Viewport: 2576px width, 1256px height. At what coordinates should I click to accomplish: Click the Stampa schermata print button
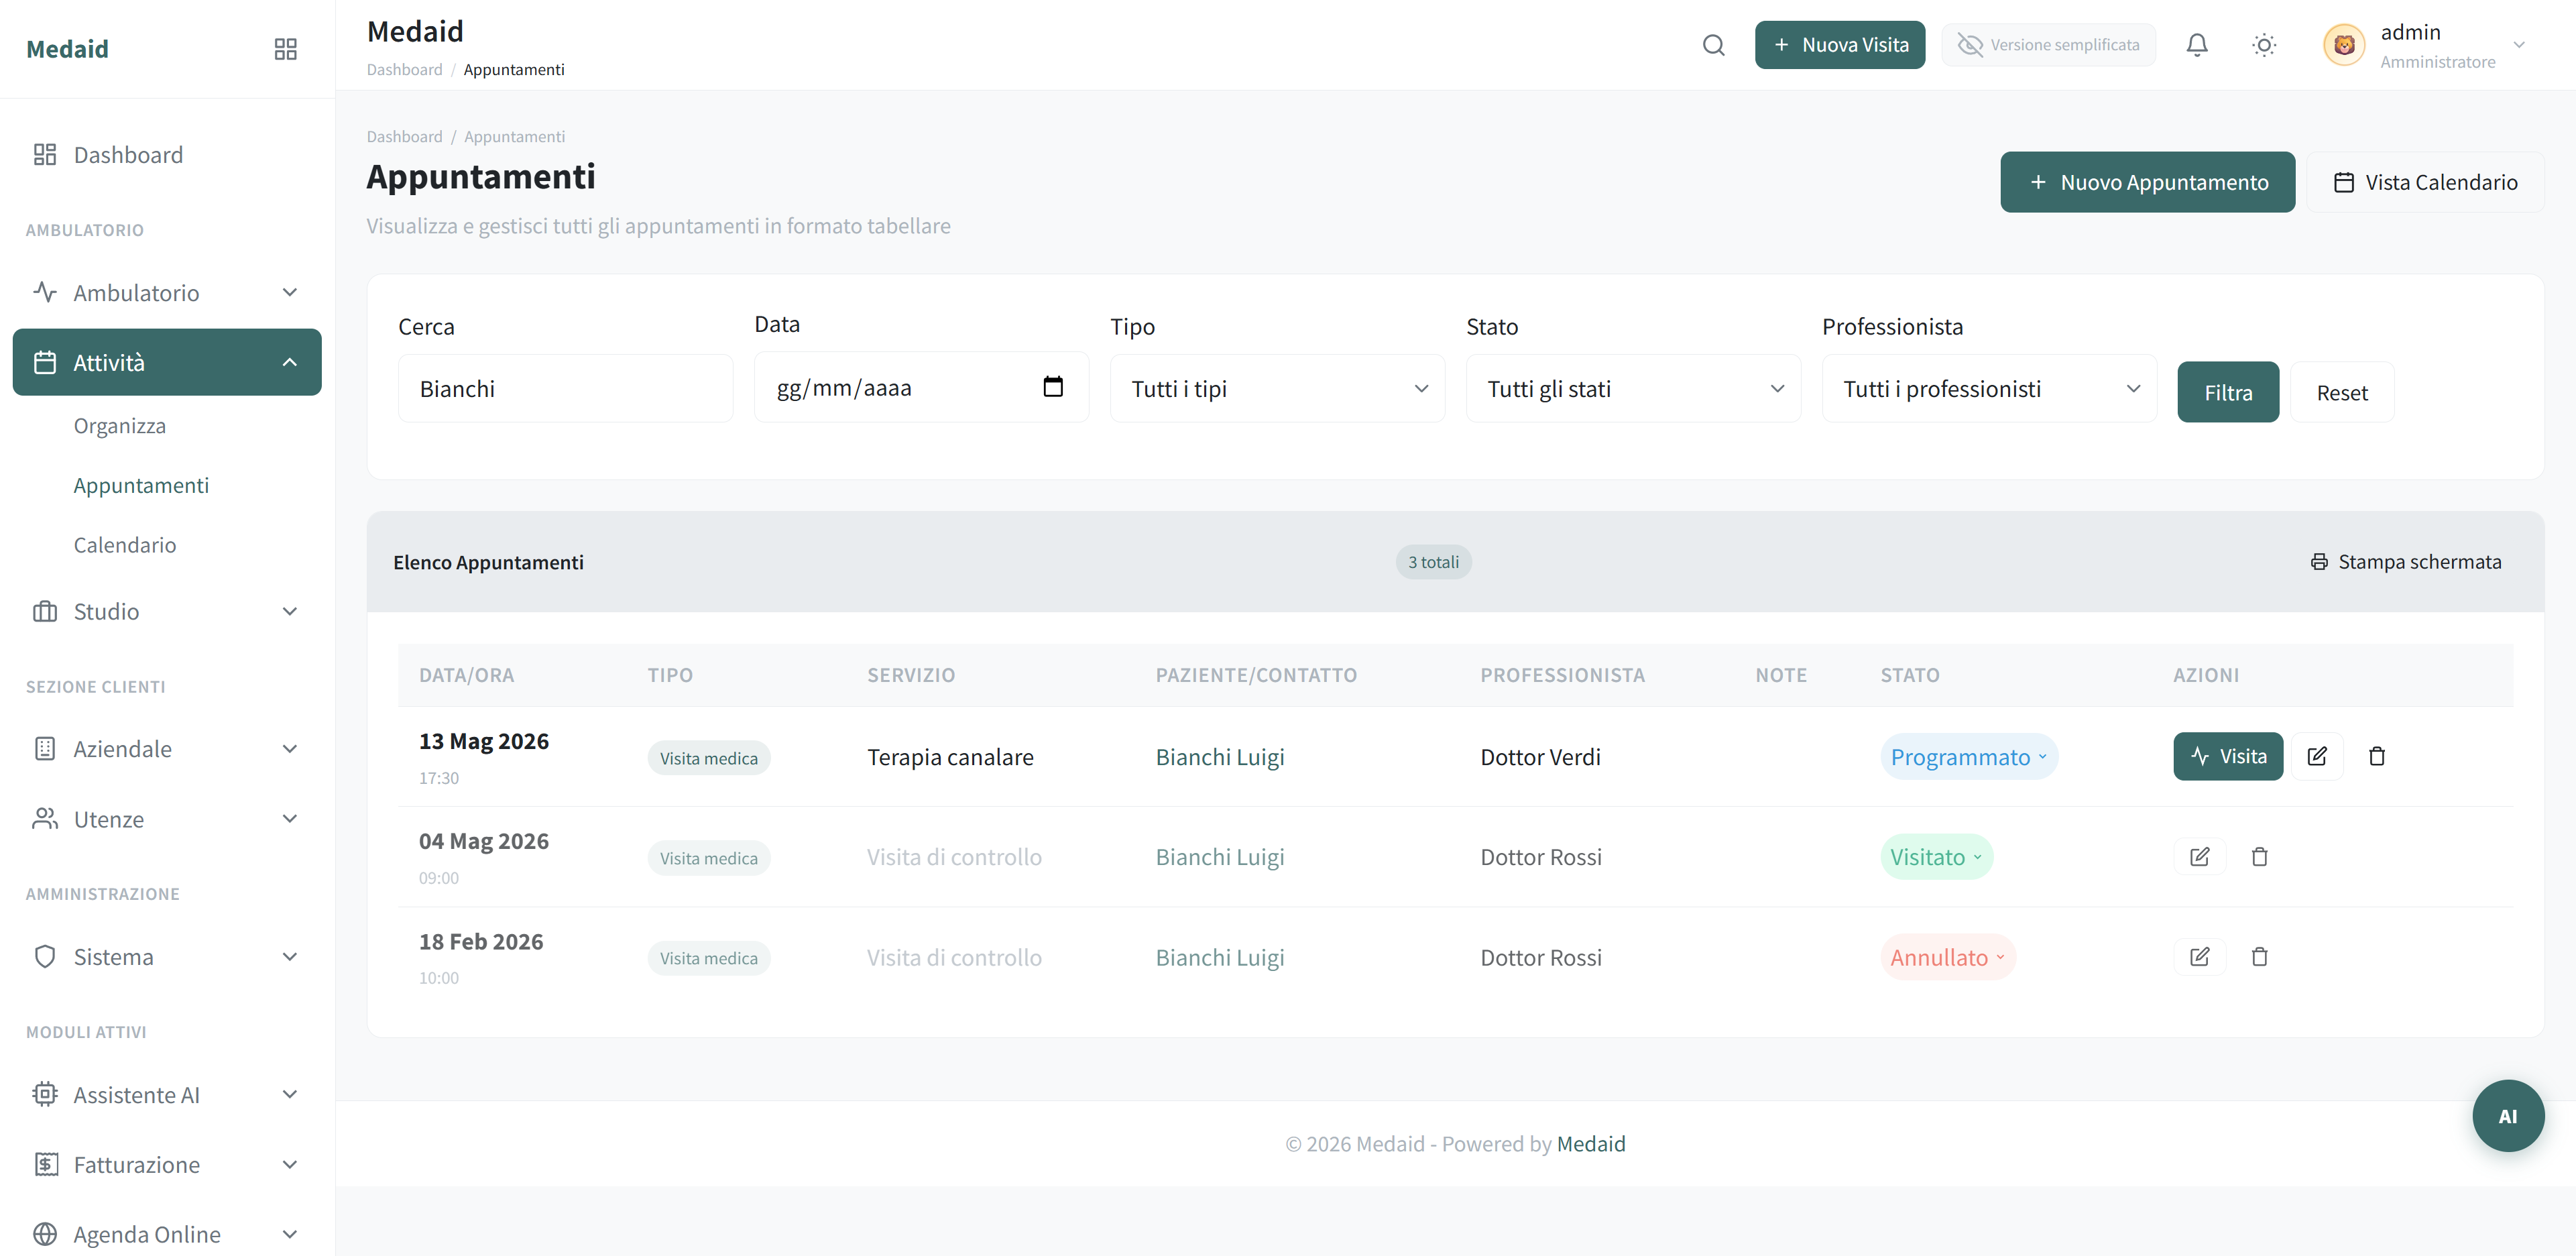click(x=2405, y=562)
